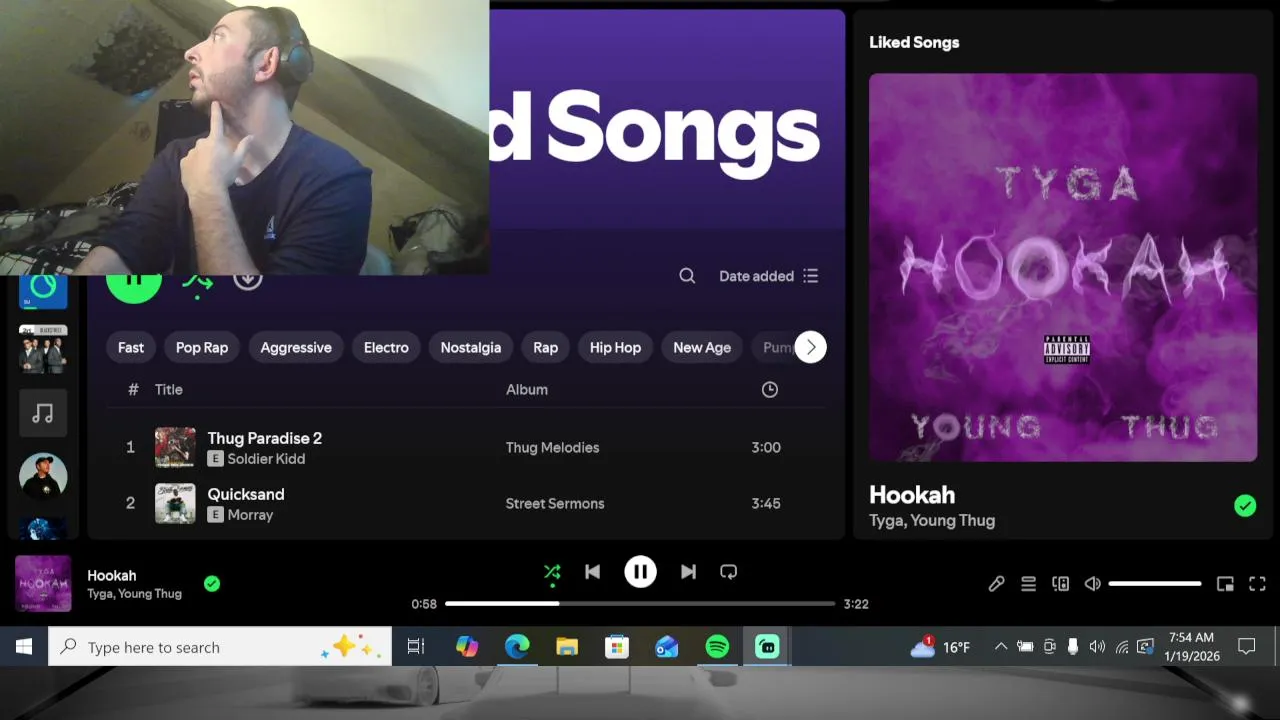Open Task View on the taskbar
1280x720 pixels.
(x=416, y=647)
